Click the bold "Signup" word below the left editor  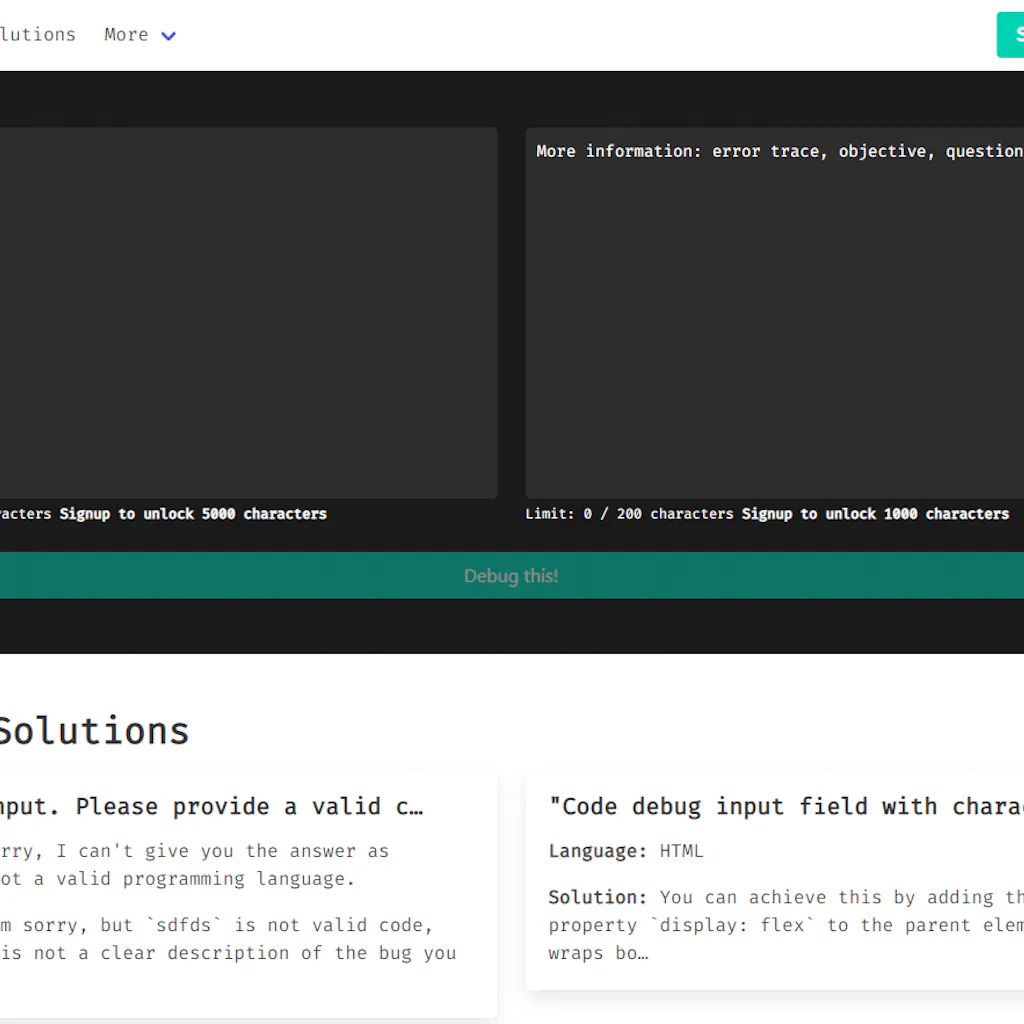(x=84, y=513)
